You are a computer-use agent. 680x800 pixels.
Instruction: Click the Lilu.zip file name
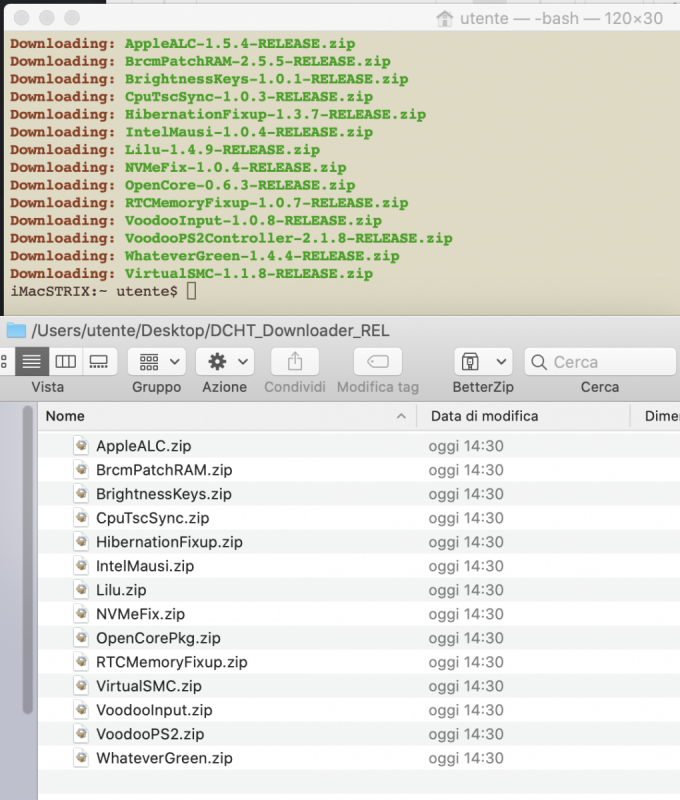pyautogui.click(x=121, y=590)
